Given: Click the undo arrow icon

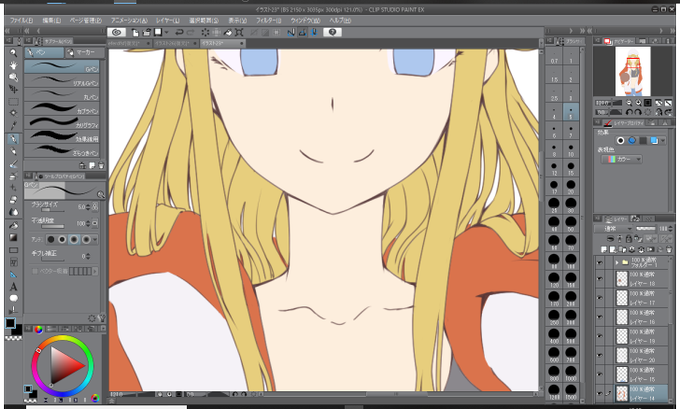Looking at the screenshot, I should point(179,32).
